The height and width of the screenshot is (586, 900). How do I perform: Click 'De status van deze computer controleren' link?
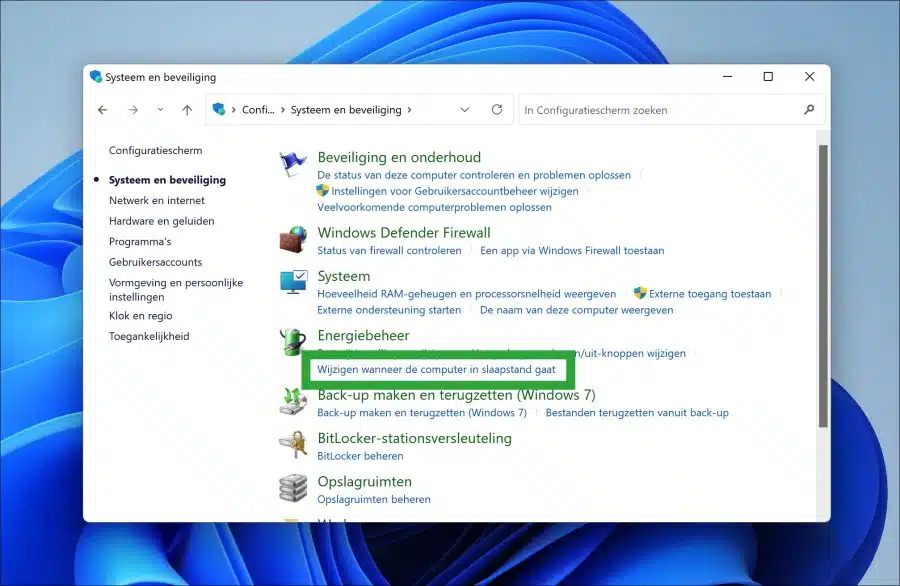click(x=474, y=175)
